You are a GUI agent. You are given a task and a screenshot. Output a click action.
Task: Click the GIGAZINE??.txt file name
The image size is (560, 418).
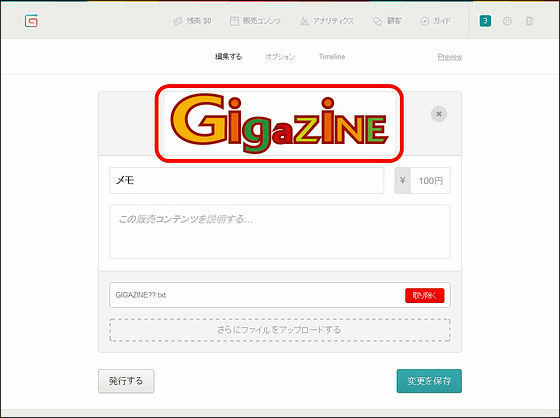point(141,295)
